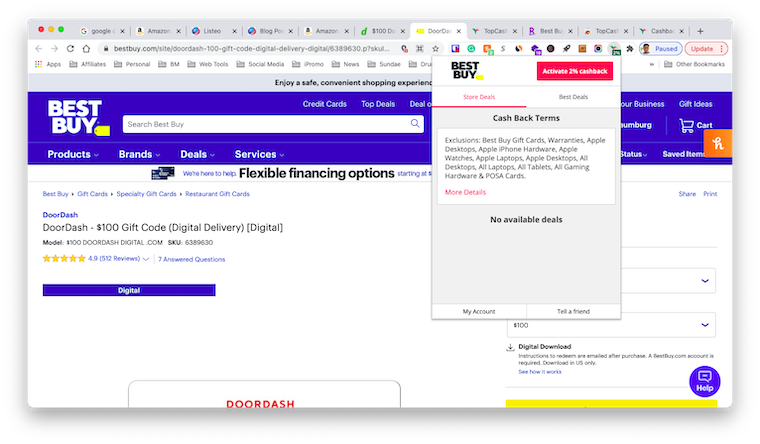Open More Details link in cashback terms

point(465,192)
